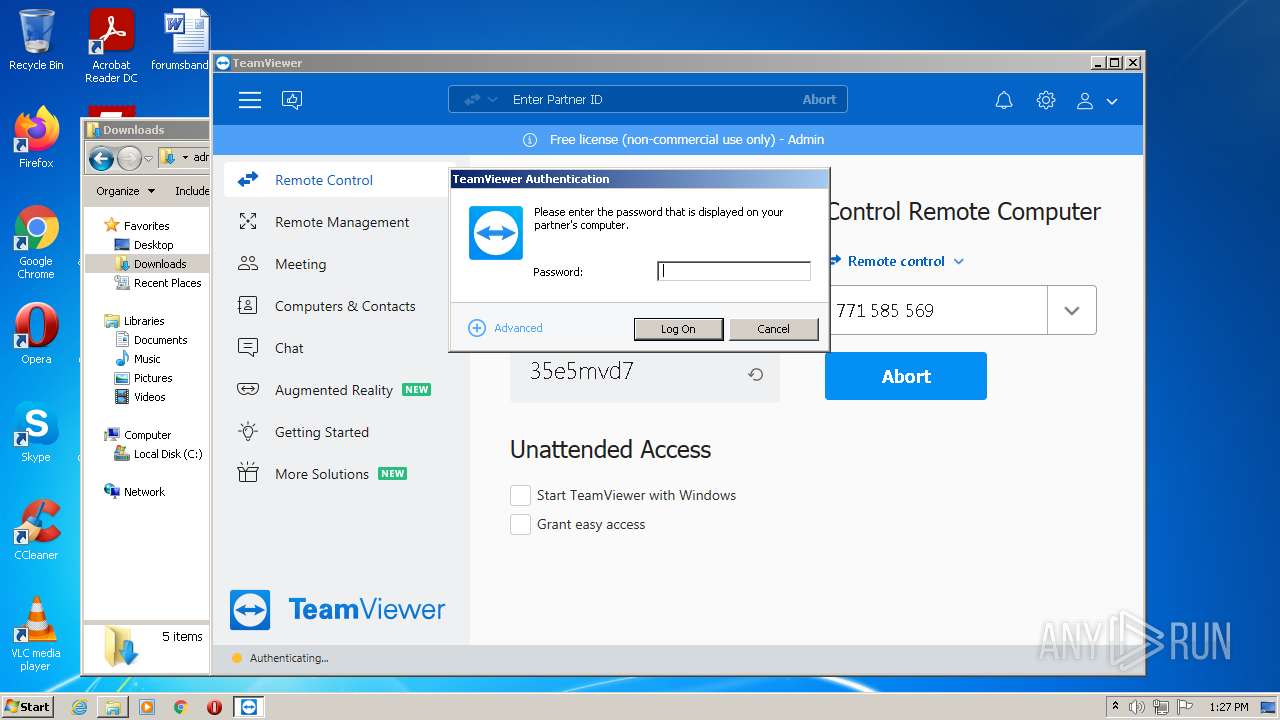Select the Skype desktop icon
1280x720 pixels.
[x=36, y=432]
